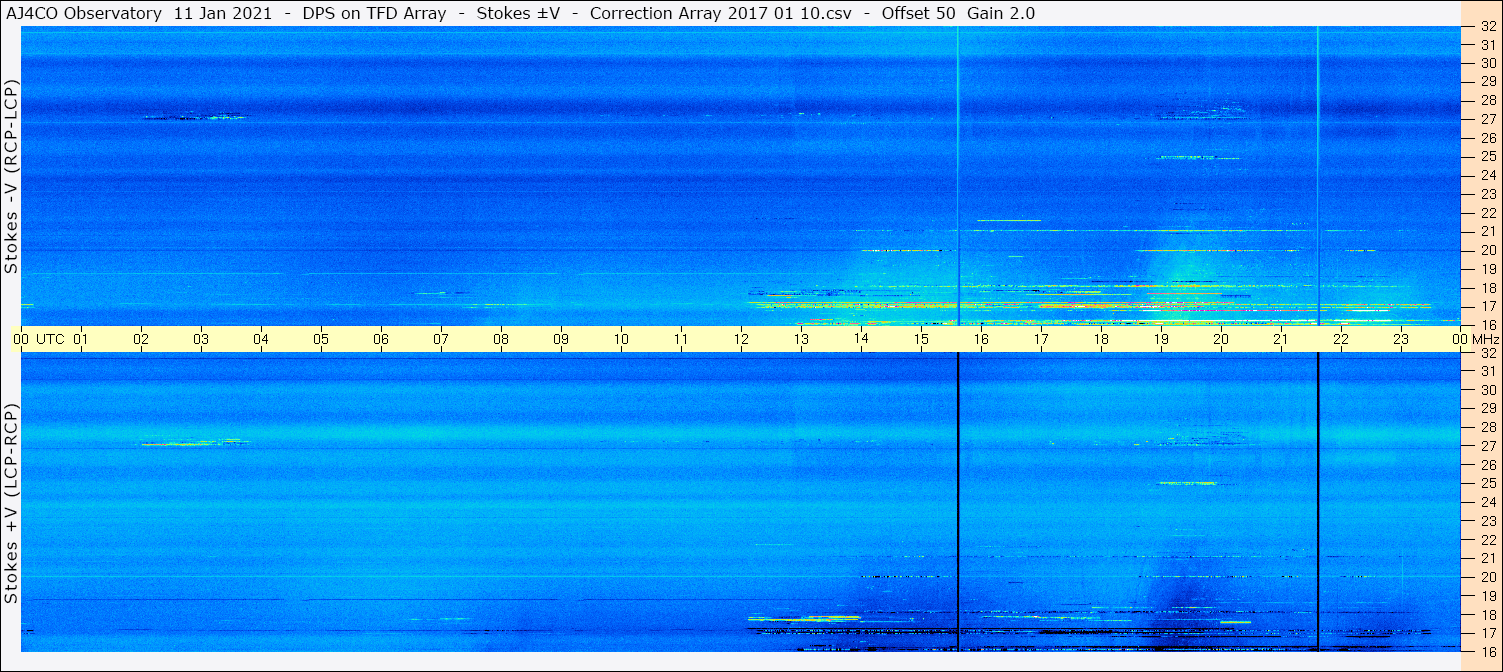
Task: Select hour '12' on the UTC axis
Action: coord(741,339)
